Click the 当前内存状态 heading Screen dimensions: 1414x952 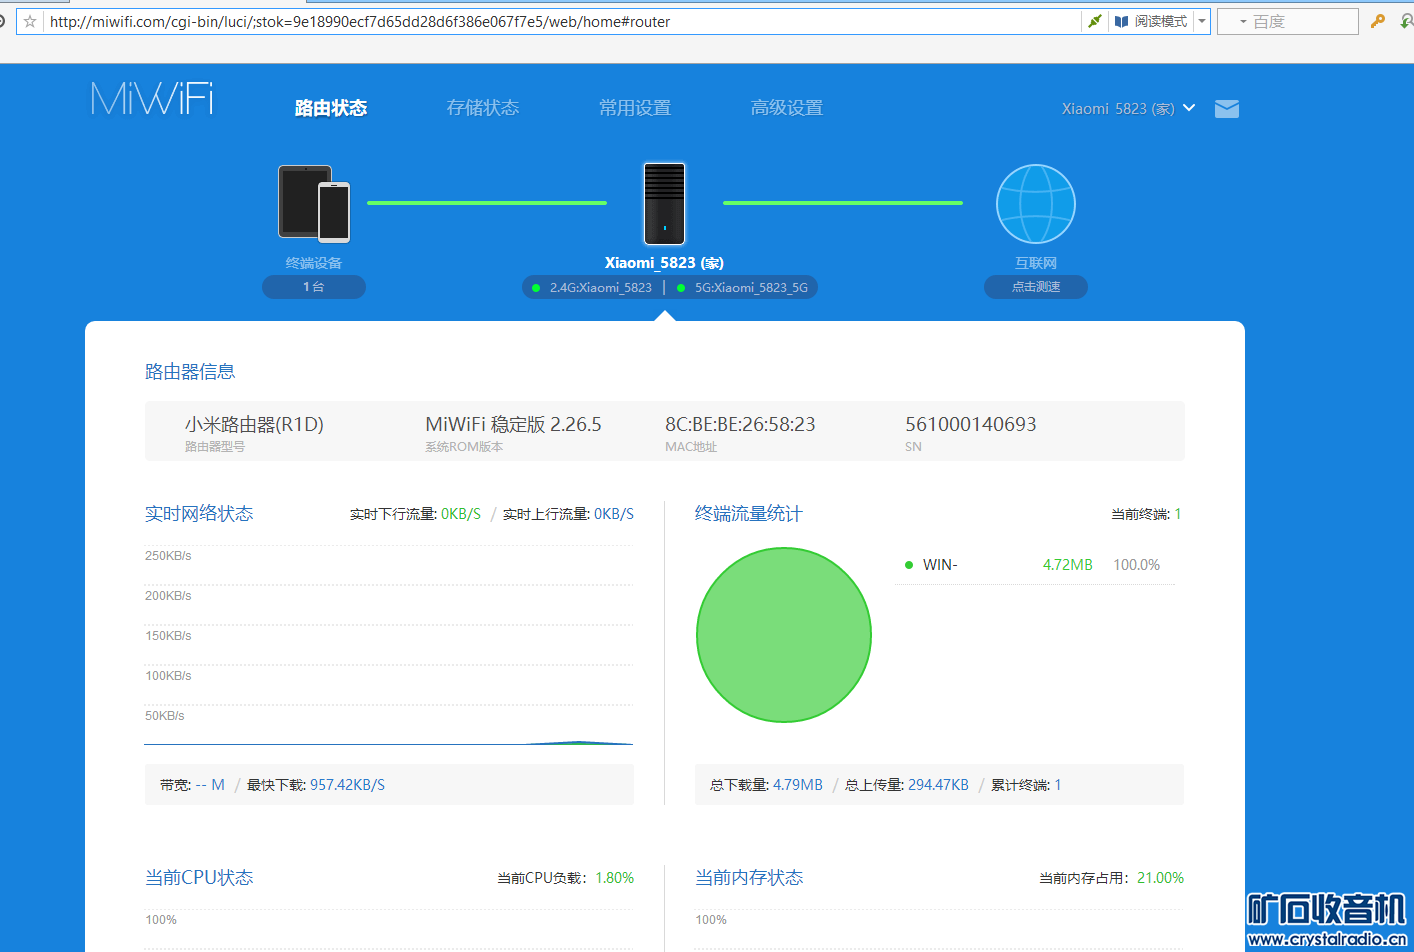click(749, 878)
